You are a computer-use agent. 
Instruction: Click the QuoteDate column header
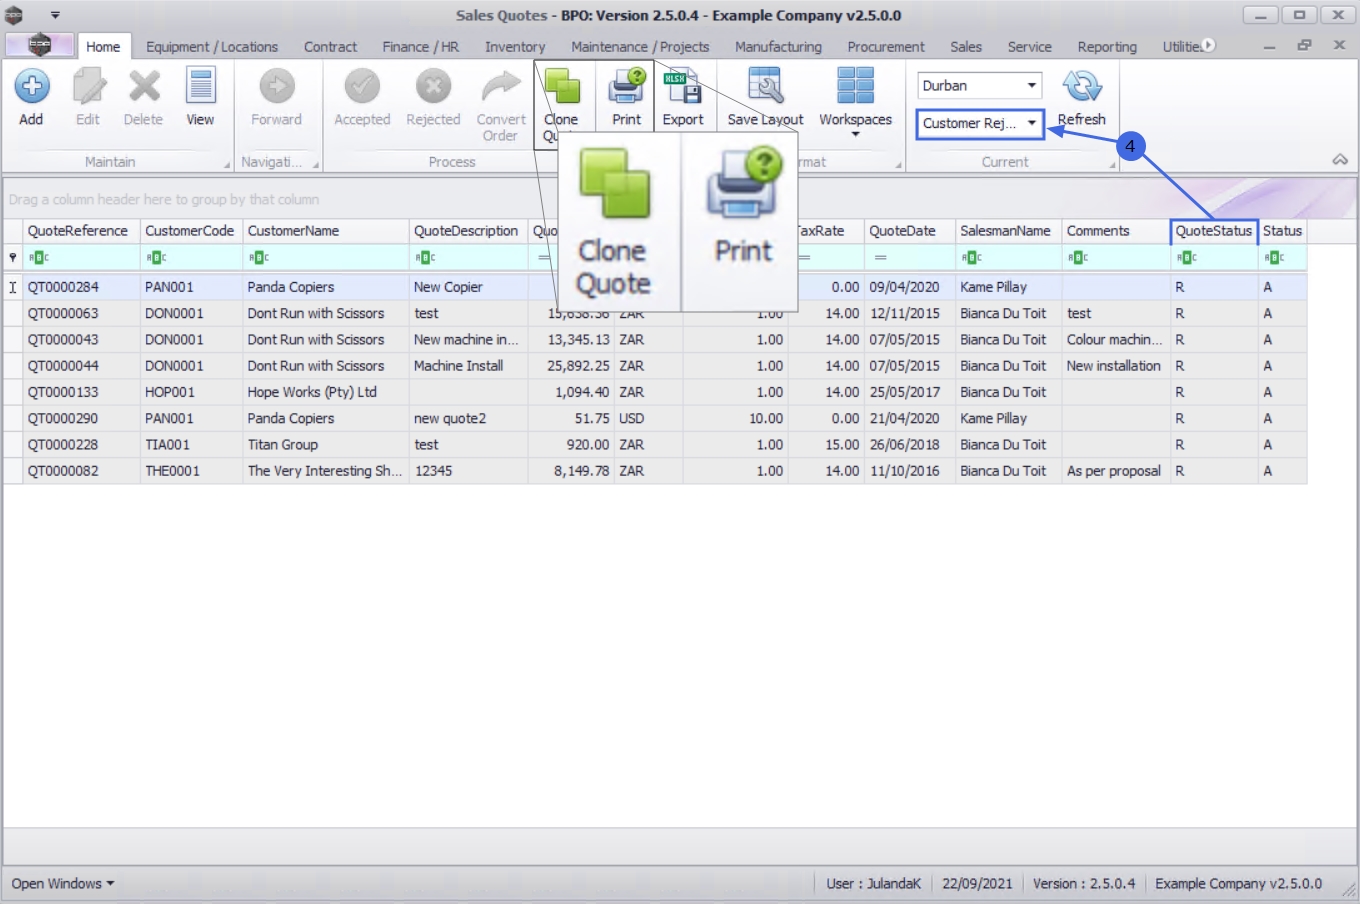tap(910, 231)
